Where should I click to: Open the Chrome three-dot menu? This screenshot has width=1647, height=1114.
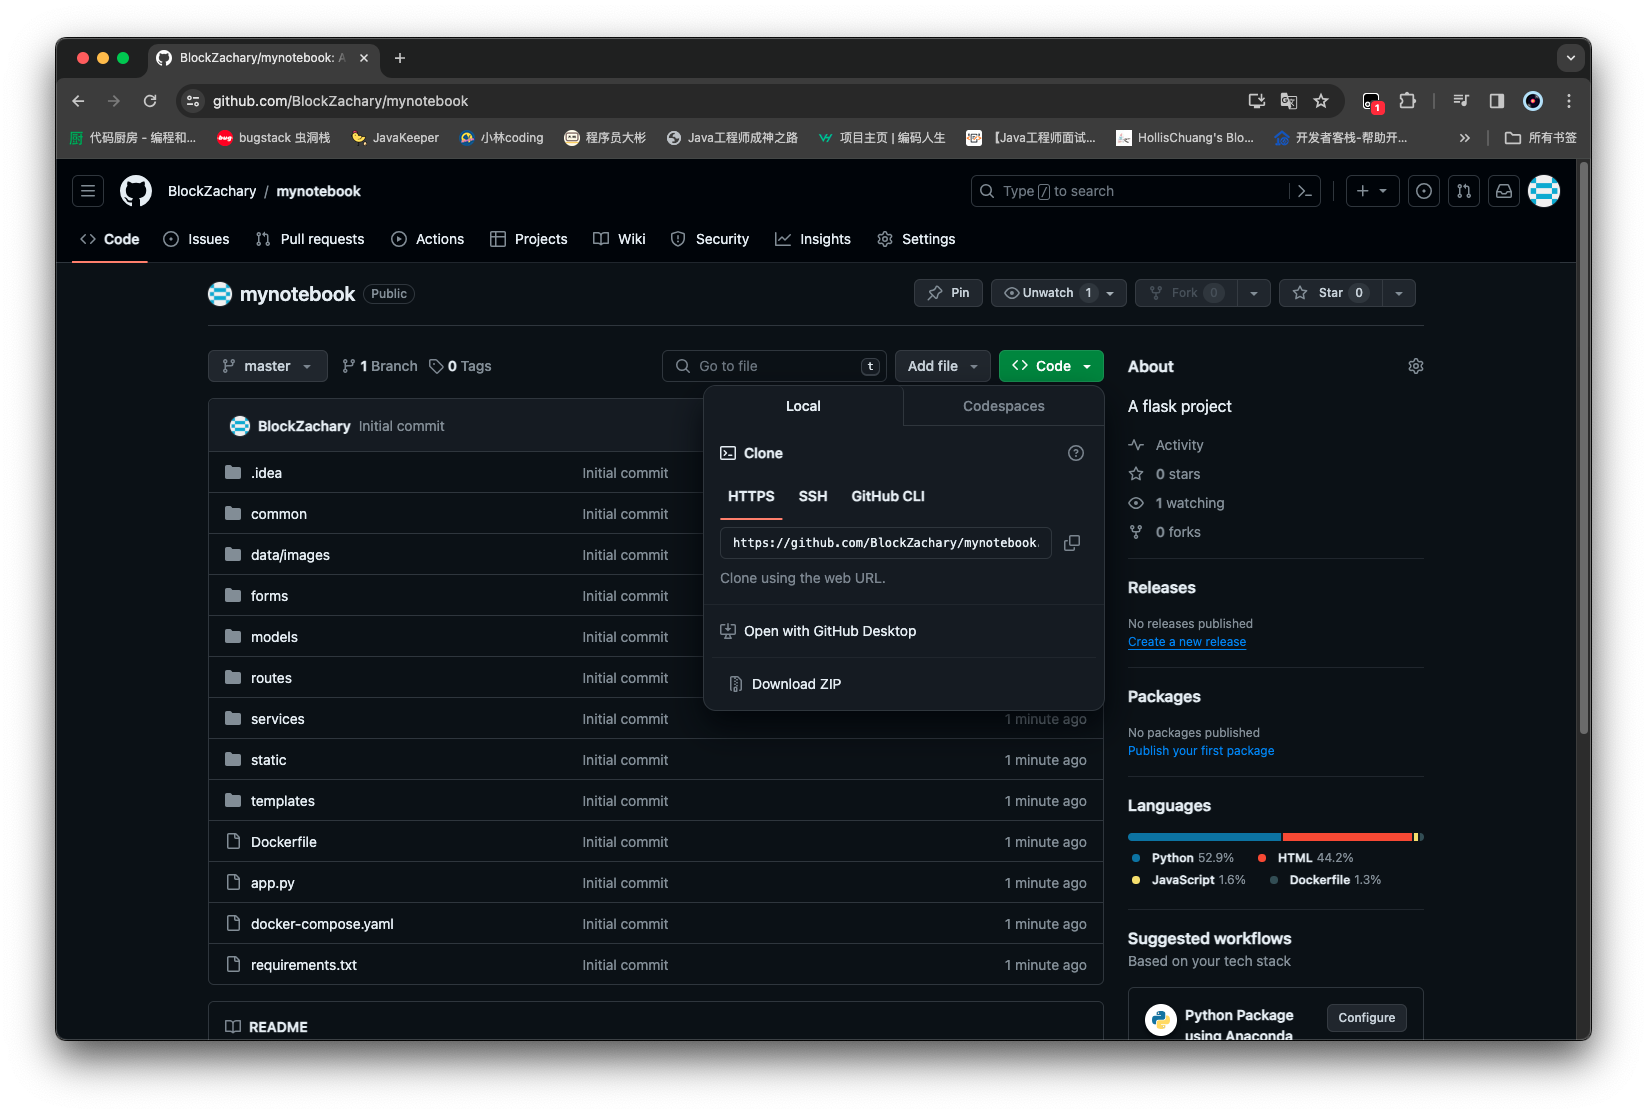(x=1569, y=101)
